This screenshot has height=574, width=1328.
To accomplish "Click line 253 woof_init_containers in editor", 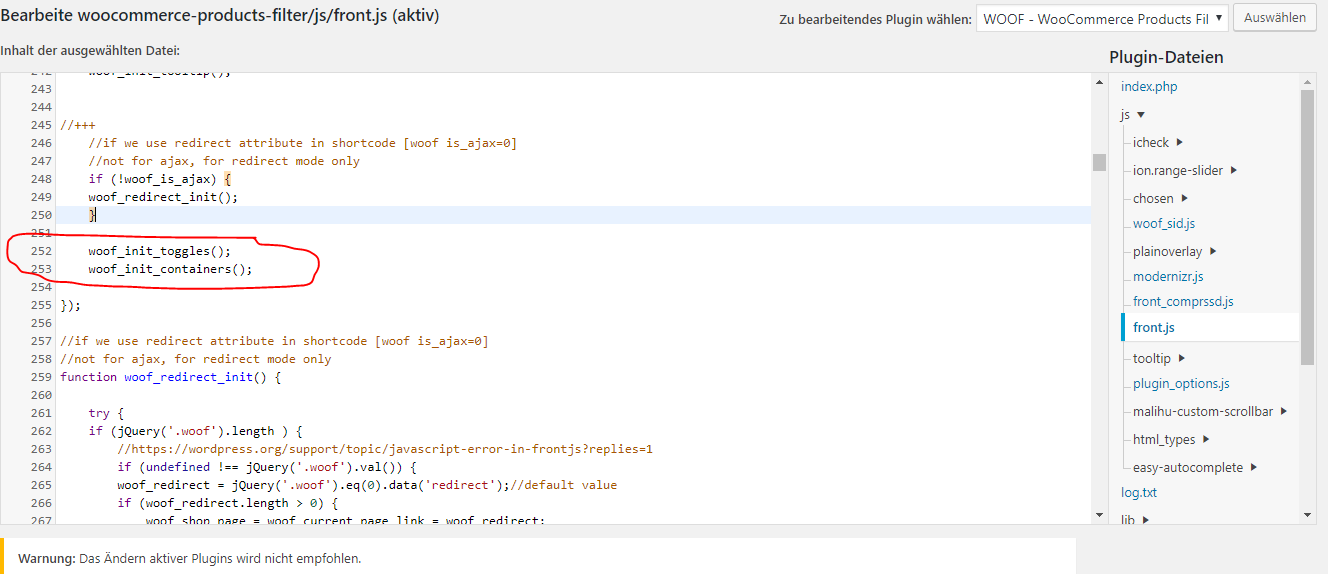I will click(x=170, y=269).
